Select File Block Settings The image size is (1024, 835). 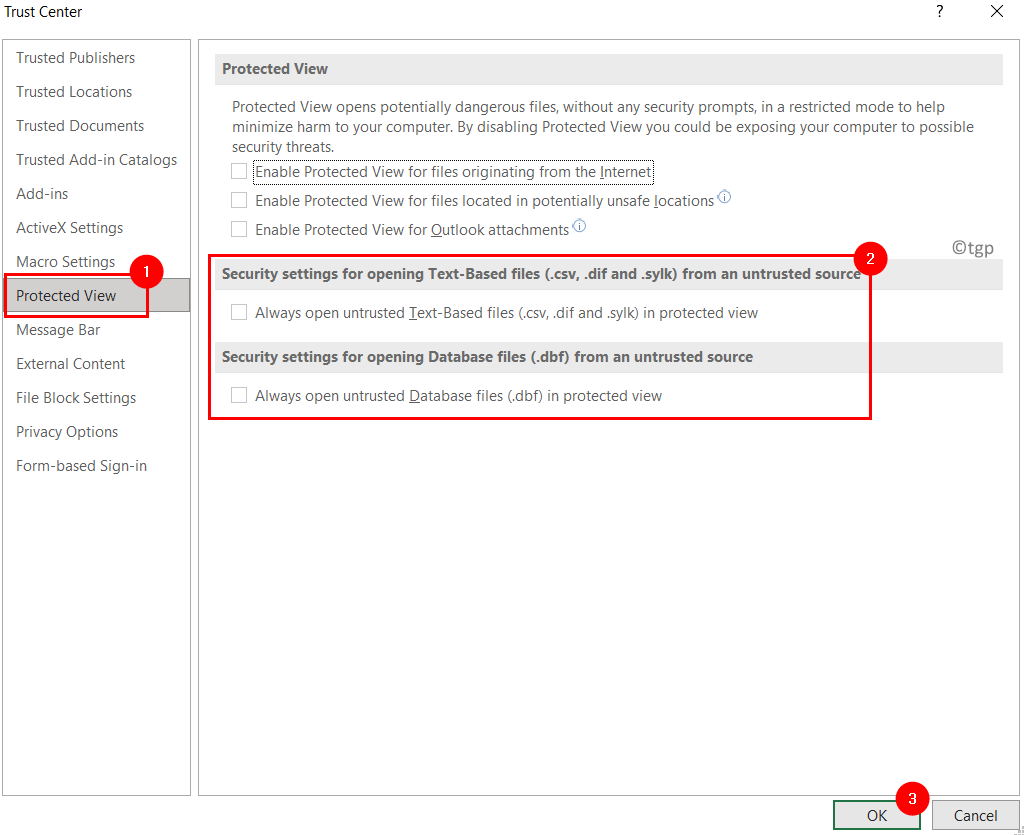click(75, 397)
